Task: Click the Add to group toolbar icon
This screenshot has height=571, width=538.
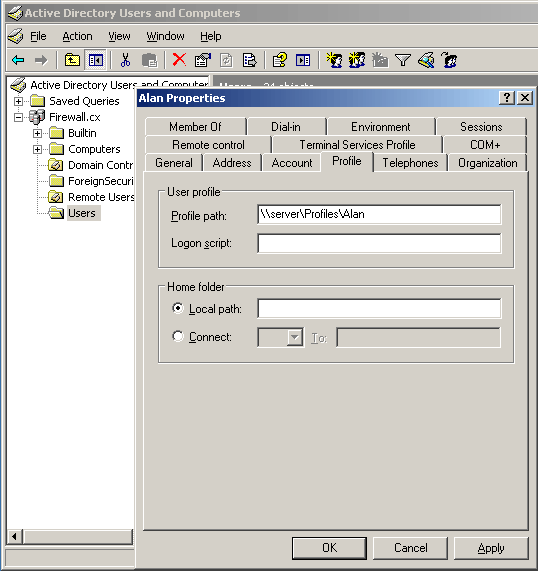Action: pos(449,60)
